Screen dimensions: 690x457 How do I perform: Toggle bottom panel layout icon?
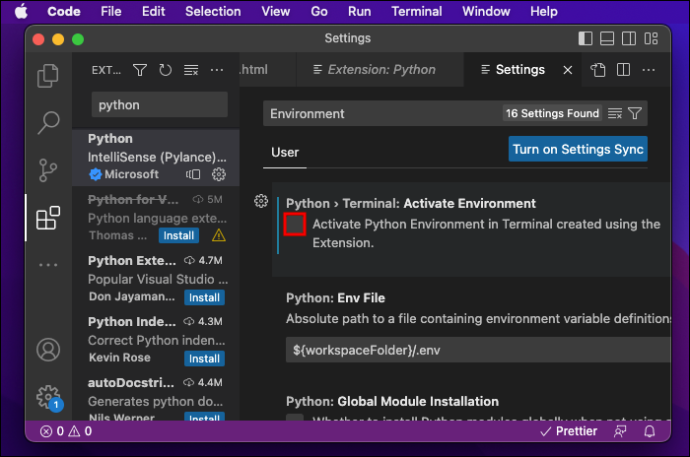[x=607, y=39]
